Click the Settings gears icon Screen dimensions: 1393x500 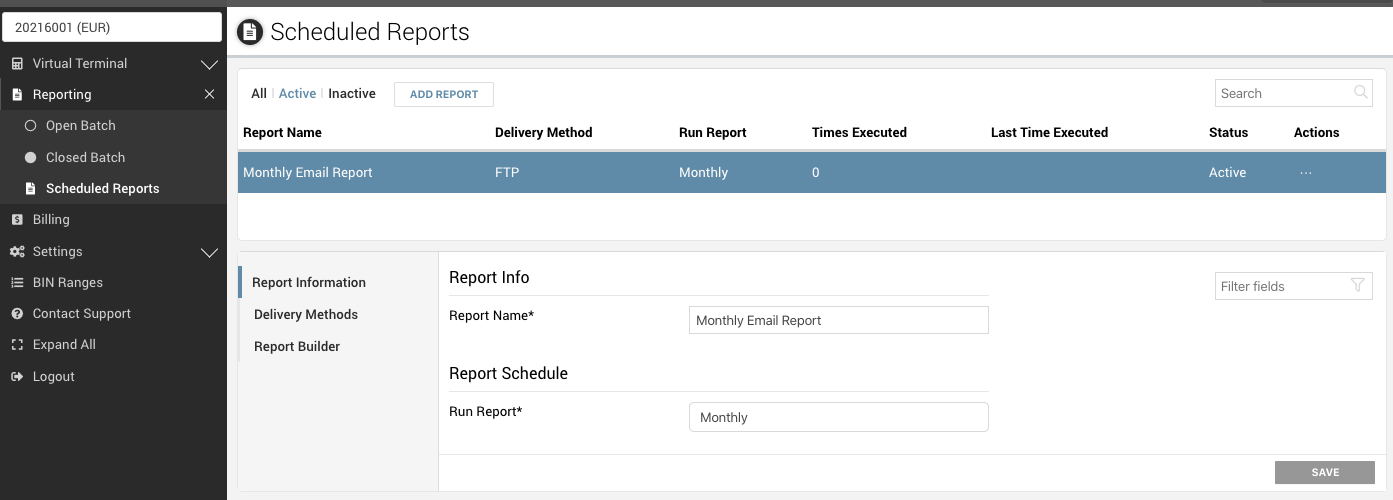pos(17,252)
